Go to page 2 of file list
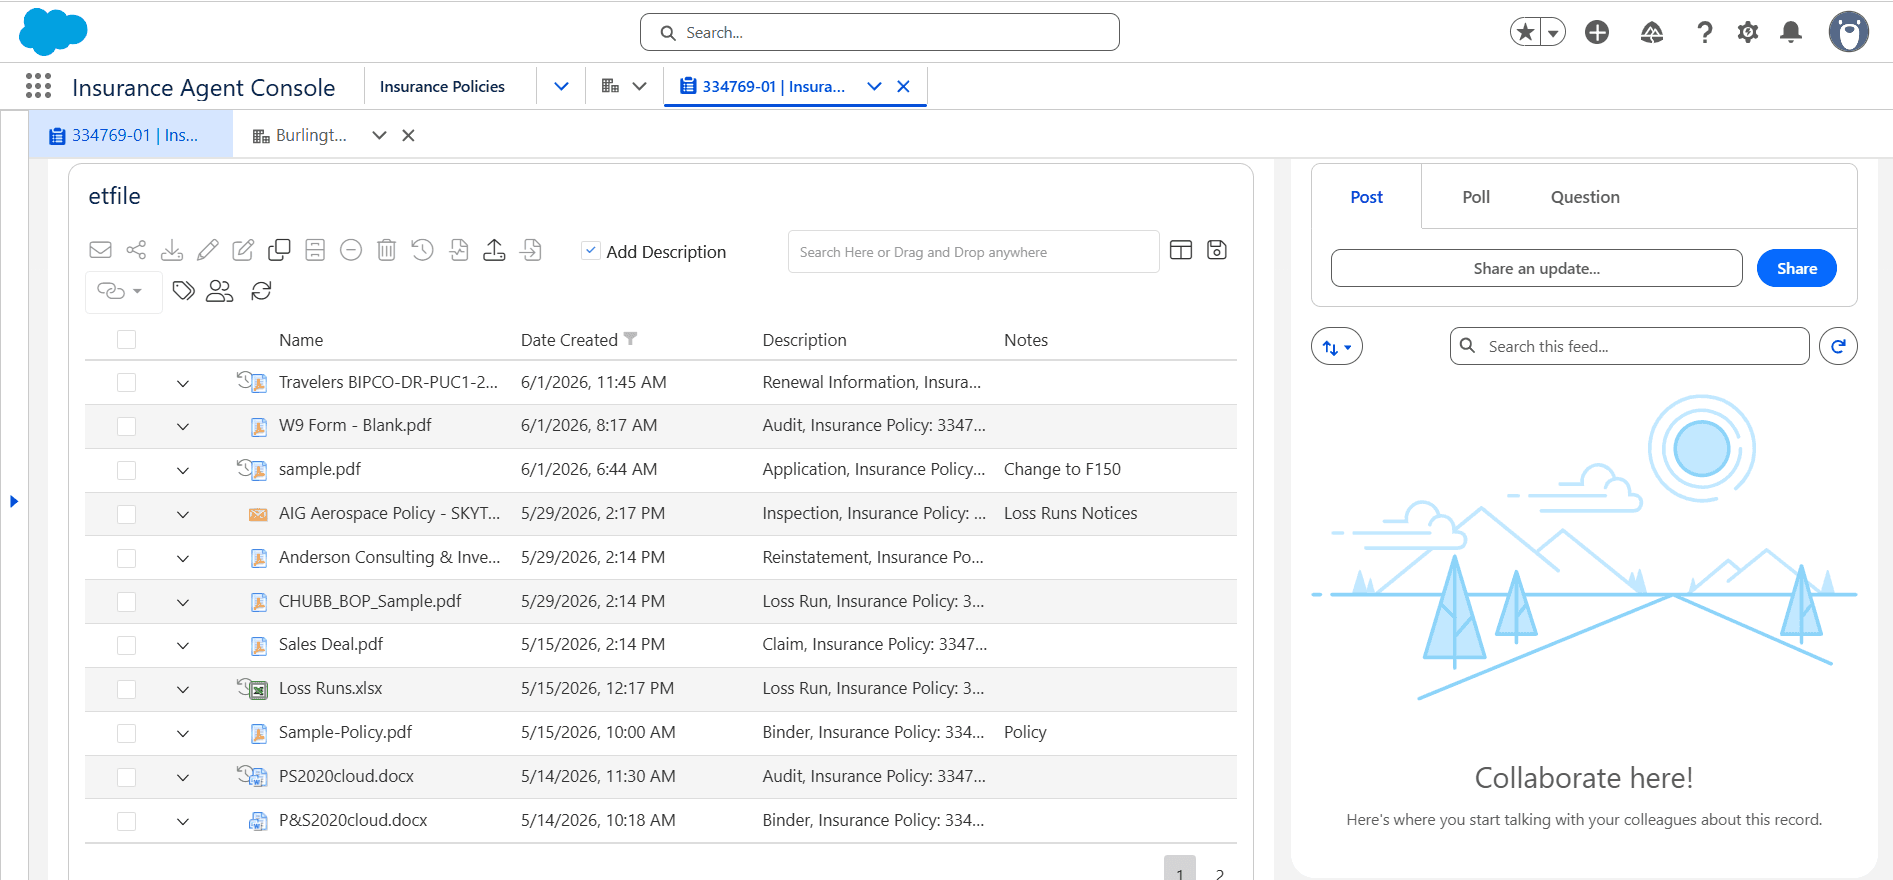The image size is (1893, 880). (1220, 874)
